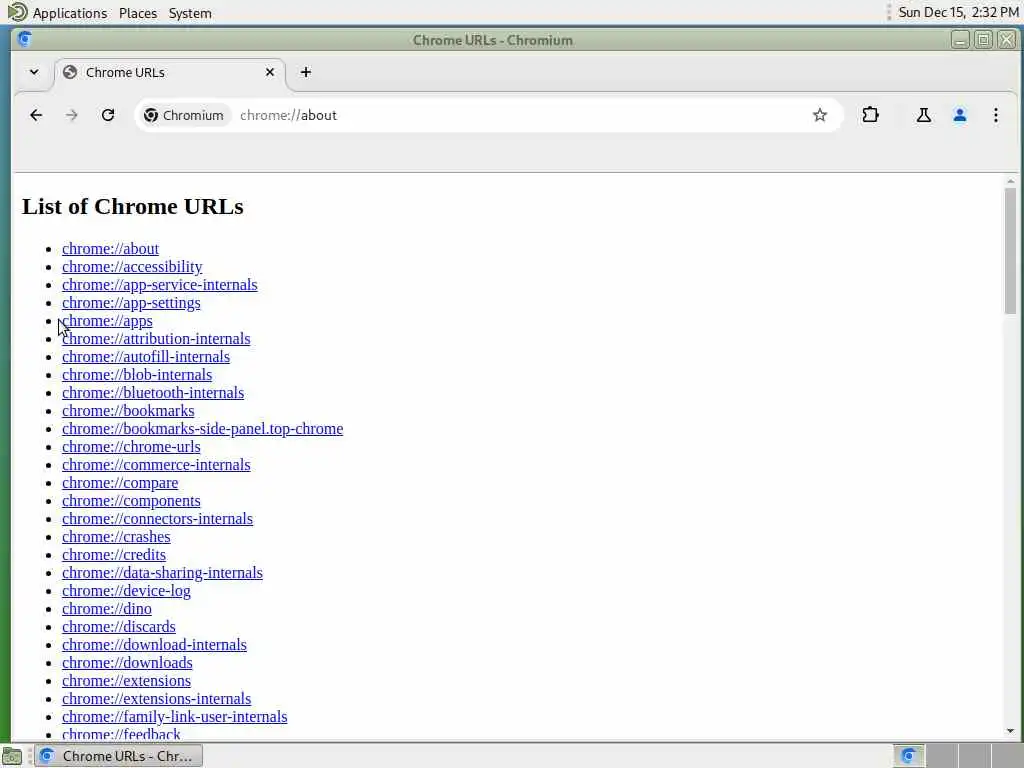Open the chrome://attribution-internals link
1024x768 pixels.
coord(156,339)
